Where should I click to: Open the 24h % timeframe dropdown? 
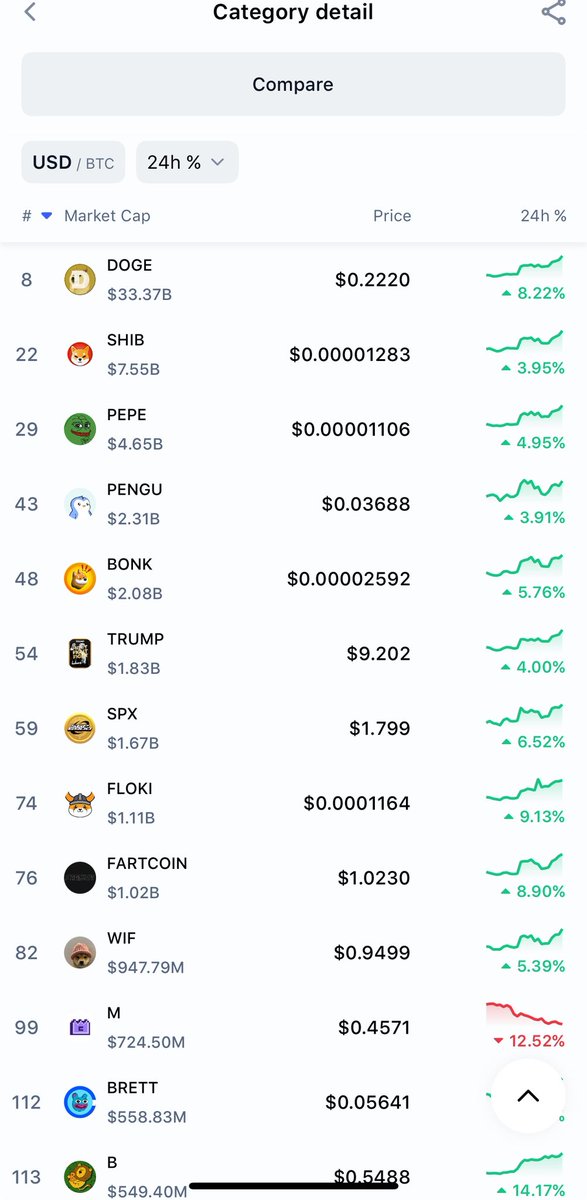click(187, 162)
